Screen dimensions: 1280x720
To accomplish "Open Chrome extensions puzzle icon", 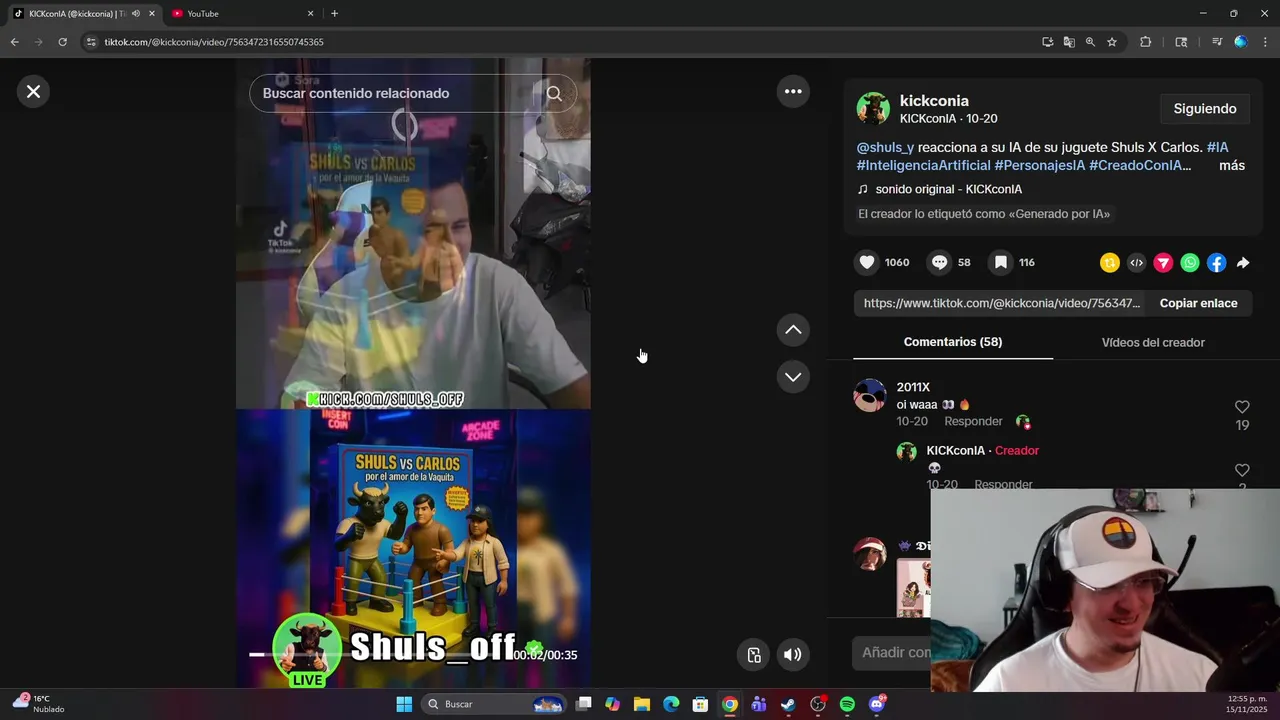I will click(x=1146, y=42).
